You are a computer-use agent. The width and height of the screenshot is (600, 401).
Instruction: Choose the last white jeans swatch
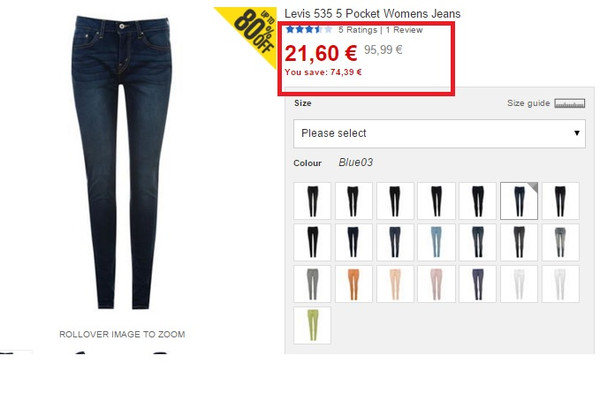point(560,284)
